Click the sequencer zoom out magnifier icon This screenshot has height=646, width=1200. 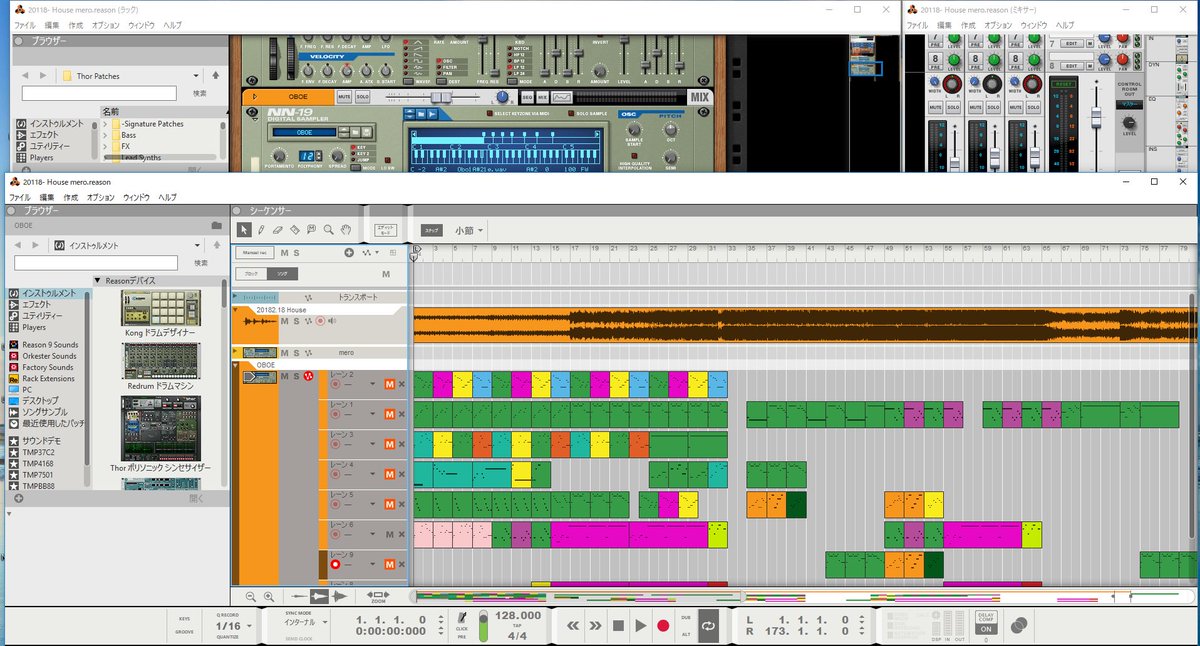[250, 596]
